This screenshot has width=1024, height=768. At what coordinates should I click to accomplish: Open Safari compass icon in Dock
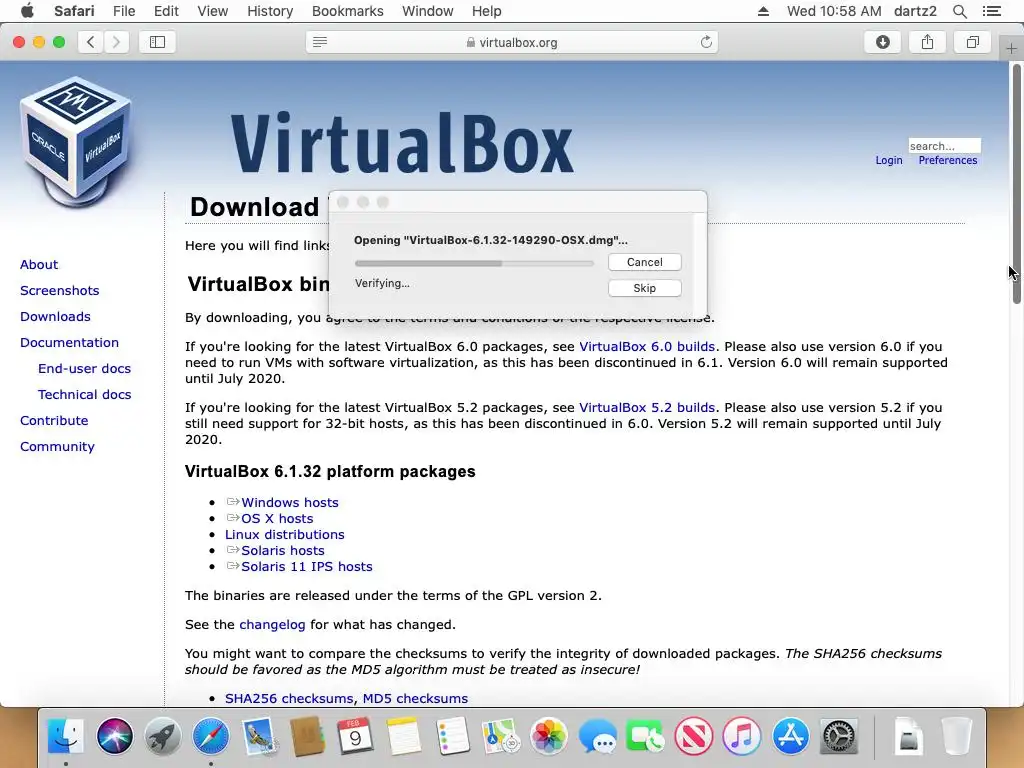click(x=211, y=735)
